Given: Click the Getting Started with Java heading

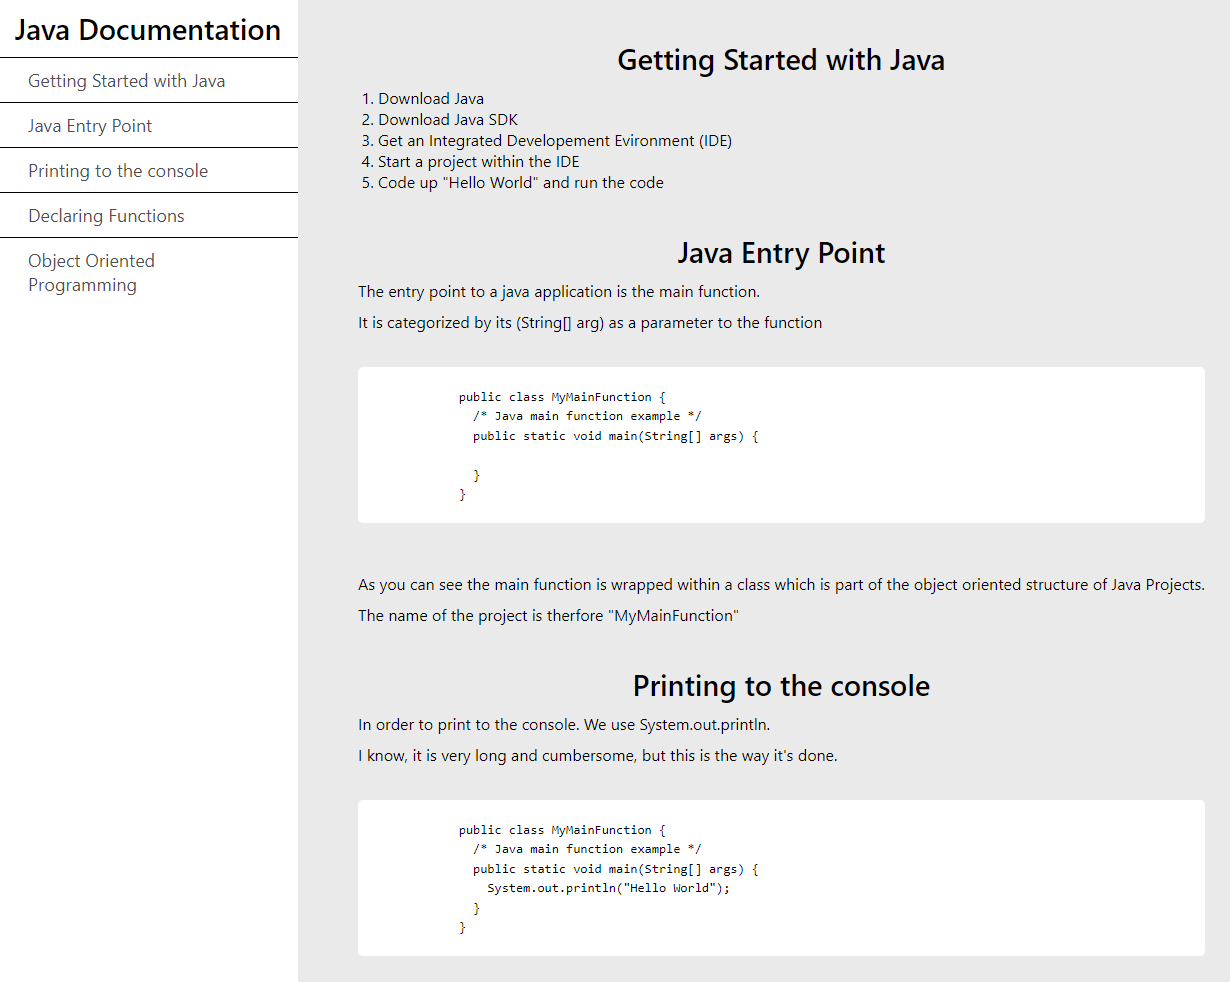Looking at the screenshot, I should (x=780, y=60).
